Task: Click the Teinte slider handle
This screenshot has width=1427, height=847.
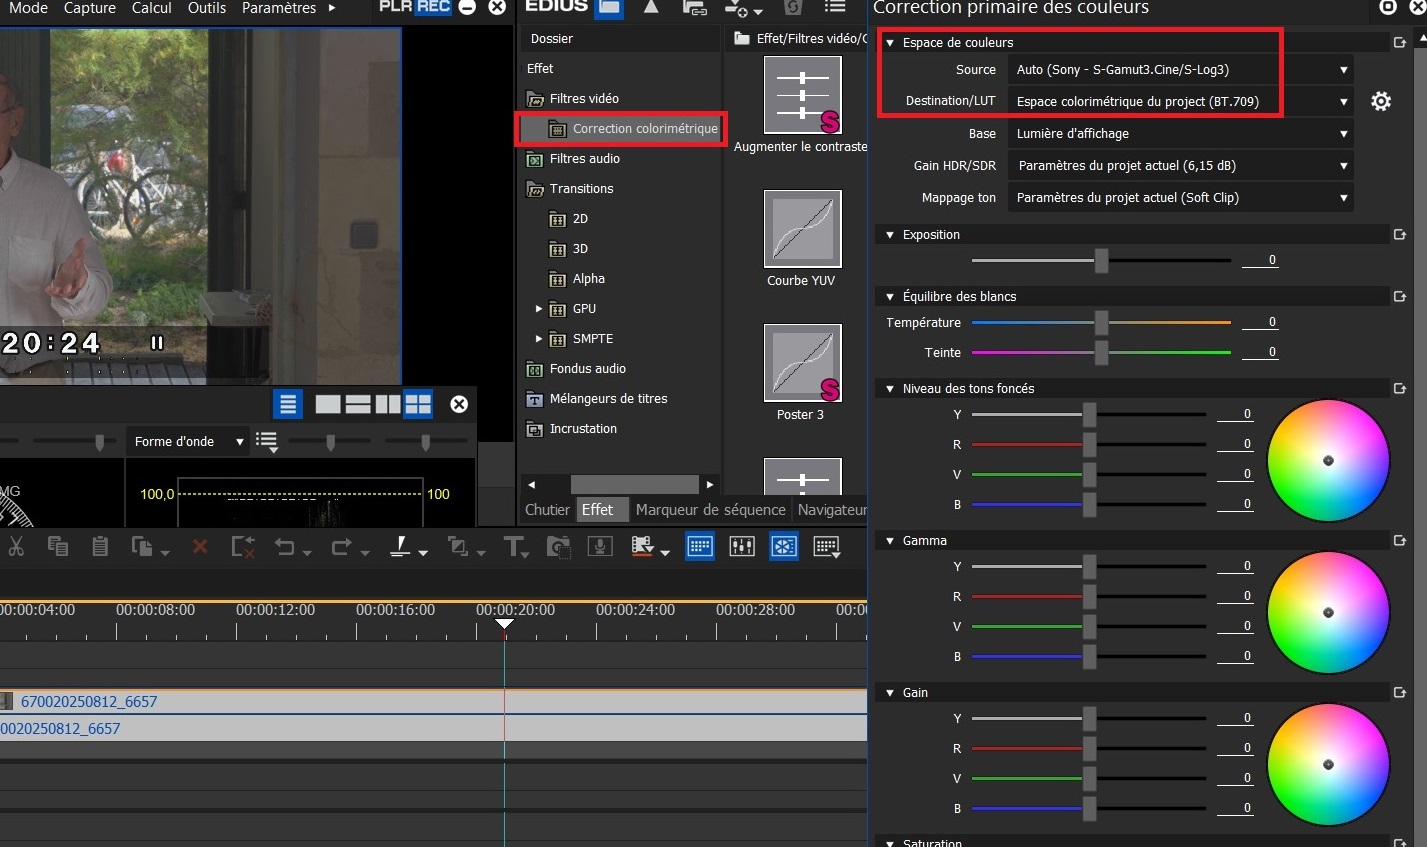Action: point(1101,352)
